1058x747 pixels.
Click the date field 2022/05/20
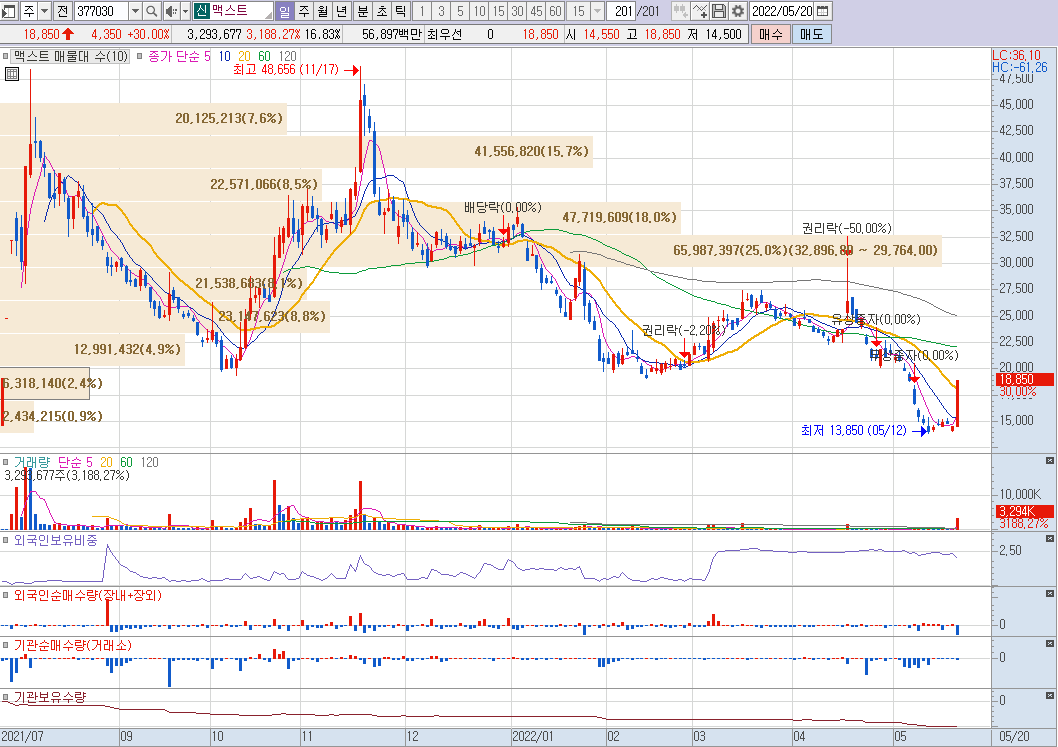point(781,11)
